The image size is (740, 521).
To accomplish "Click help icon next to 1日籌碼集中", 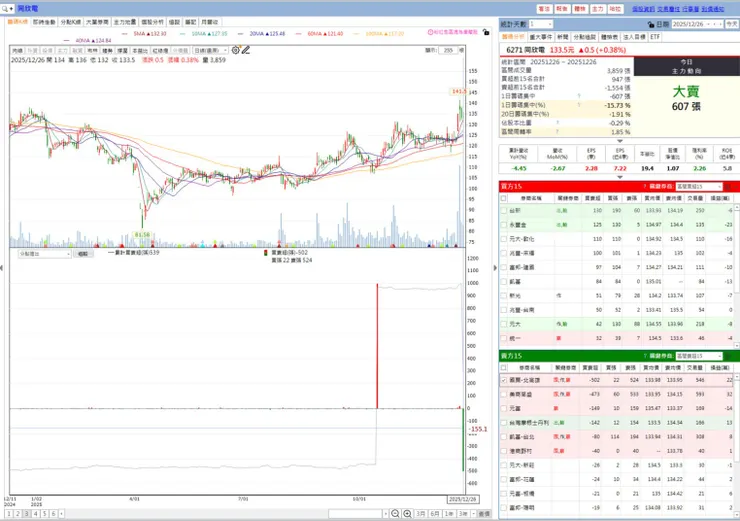I will click(x=579, y=96).
